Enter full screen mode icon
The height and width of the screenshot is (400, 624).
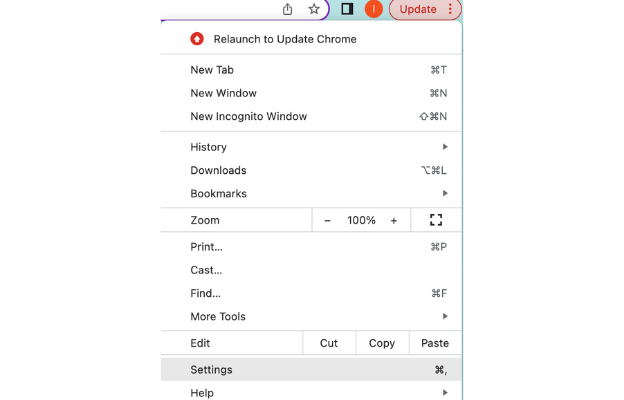436,220
